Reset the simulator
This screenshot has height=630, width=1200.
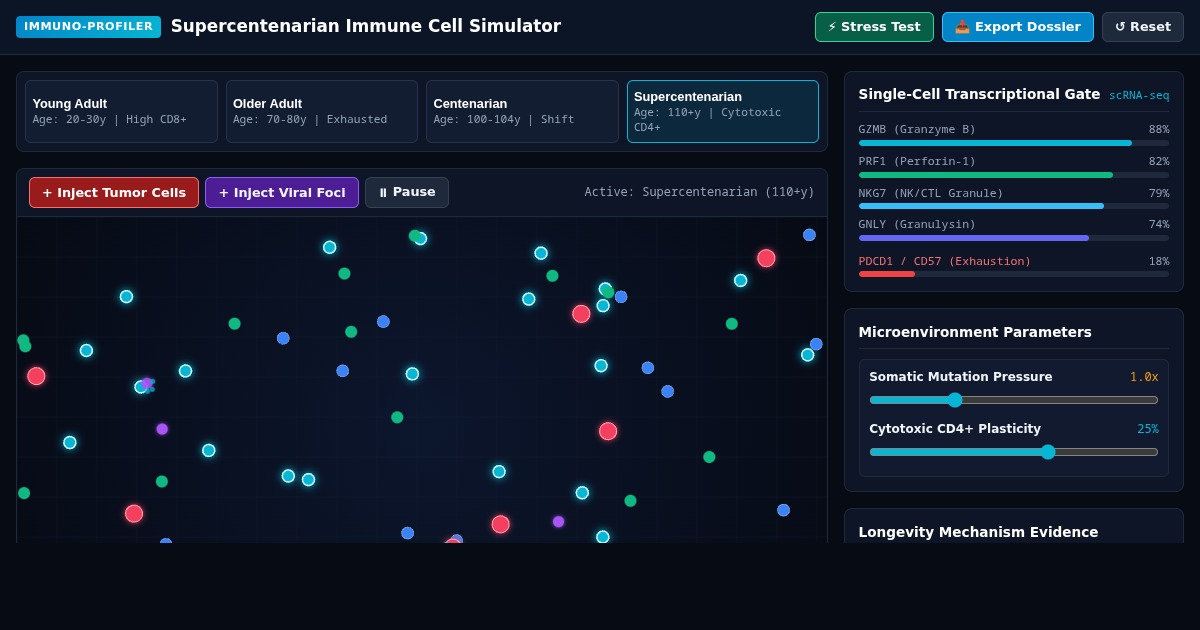point(1143,27)
